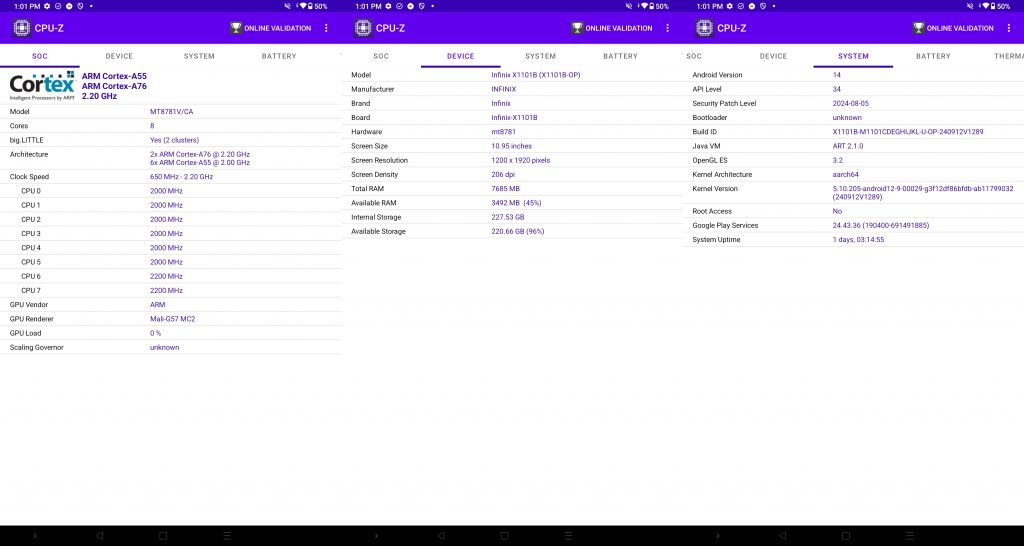
Task: Select clock speed range '650 MHz - 2.20 GHz'
Action: click(x=182, y=176)
